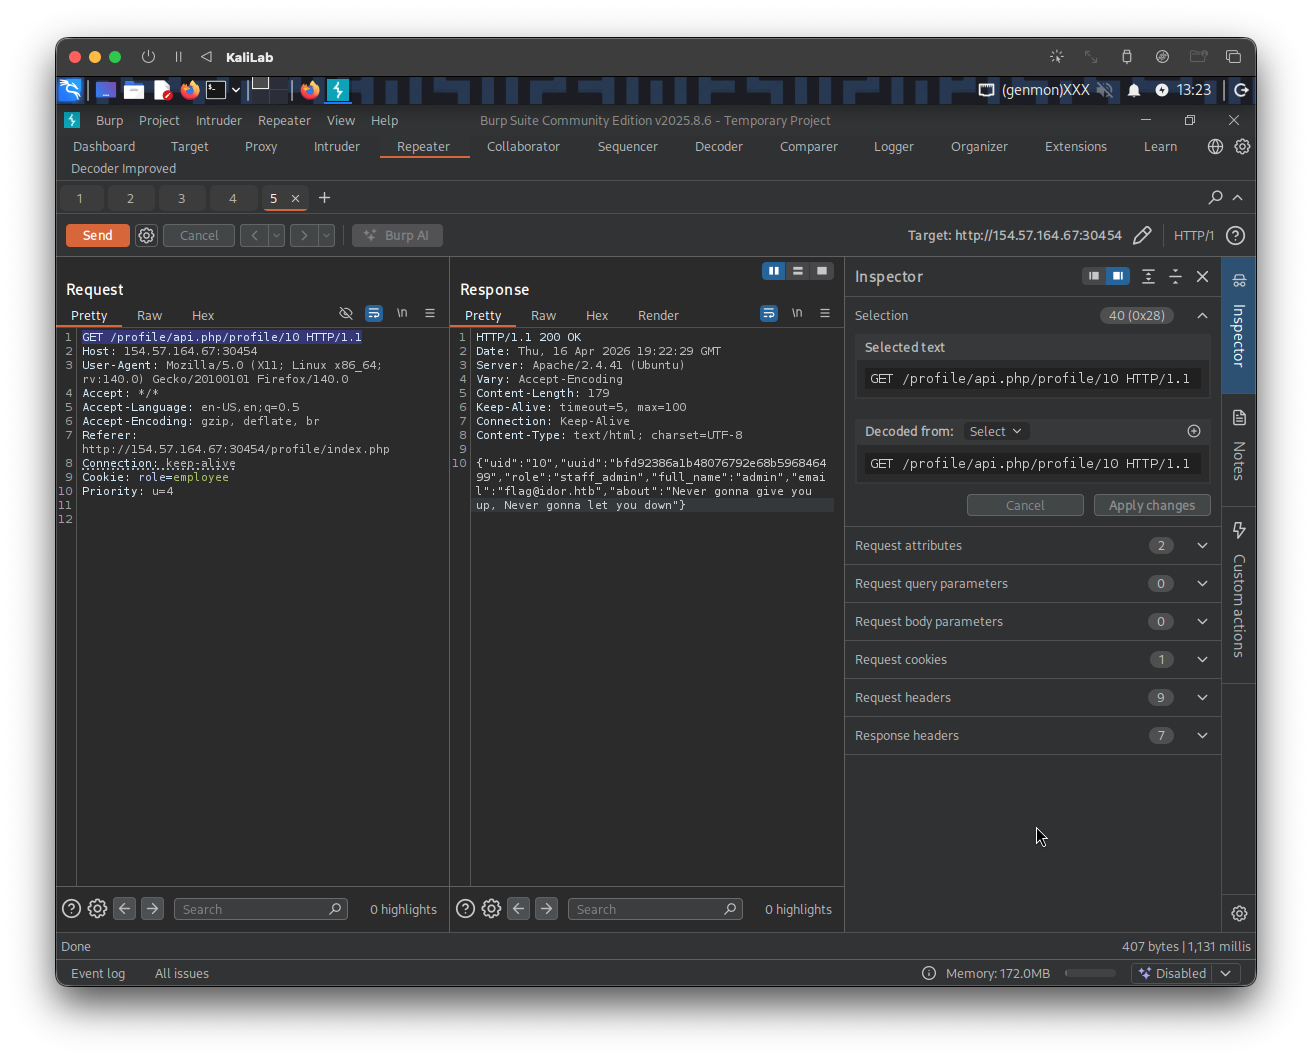Image resolution: width=1312 pixels, height=1060 pixels.
Task: Add a new Repeater tab with plus
Action: click(x=324, y=198)
